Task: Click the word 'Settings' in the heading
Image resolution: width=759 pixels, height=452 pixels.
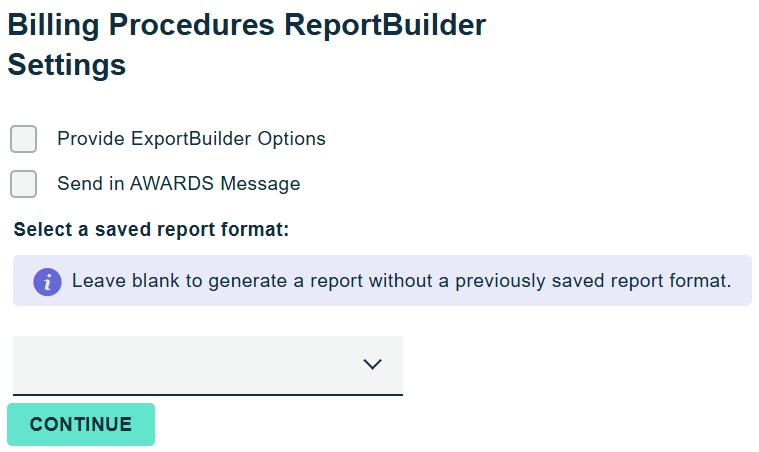Action: tap(67, 65)
